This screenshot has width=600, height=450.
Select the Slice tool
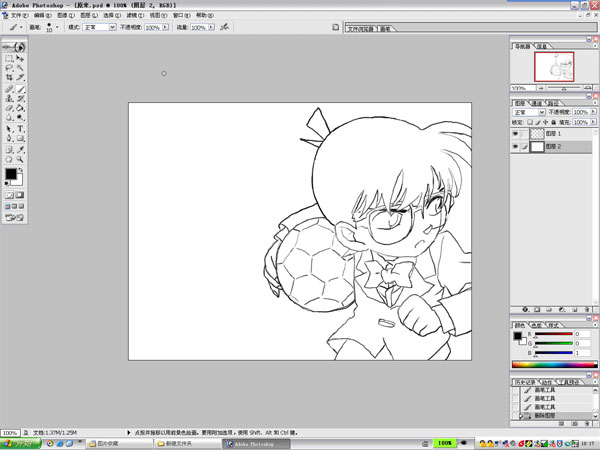tap(20, 77)
